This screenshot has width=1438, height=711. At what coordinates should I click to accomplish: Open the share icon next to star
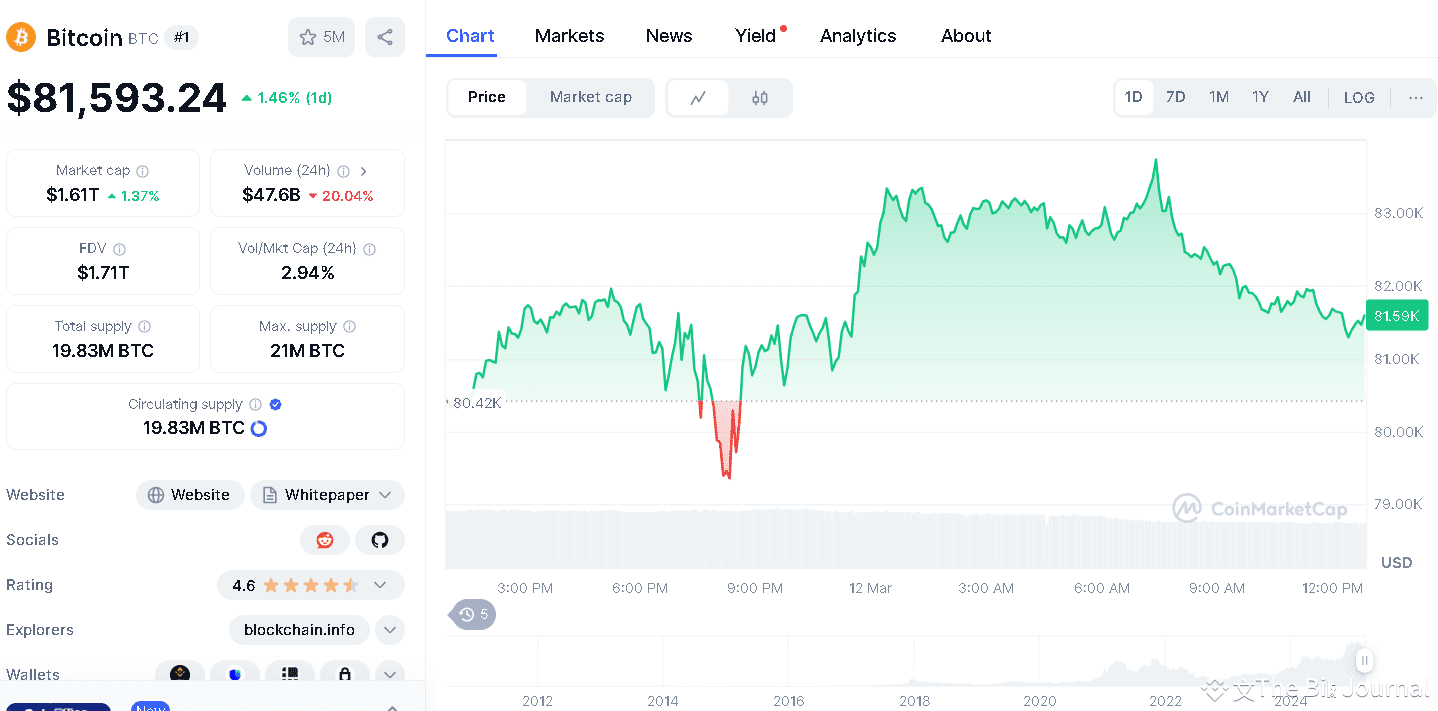pos(384,36)
